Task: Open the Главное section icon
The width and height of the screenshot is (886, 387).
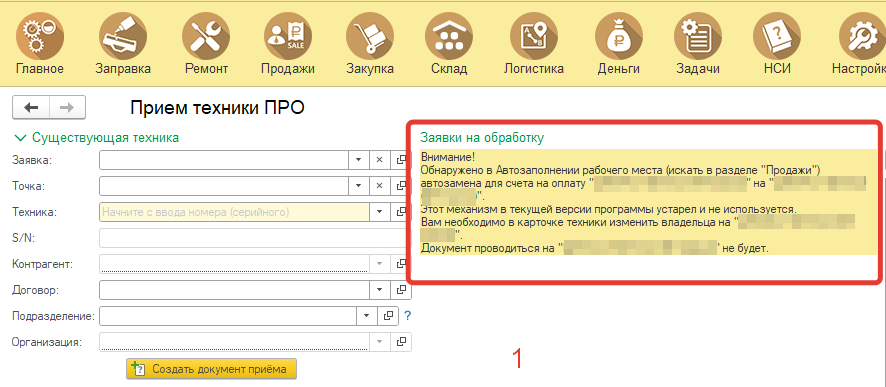Action: click(x=40, y=36)
